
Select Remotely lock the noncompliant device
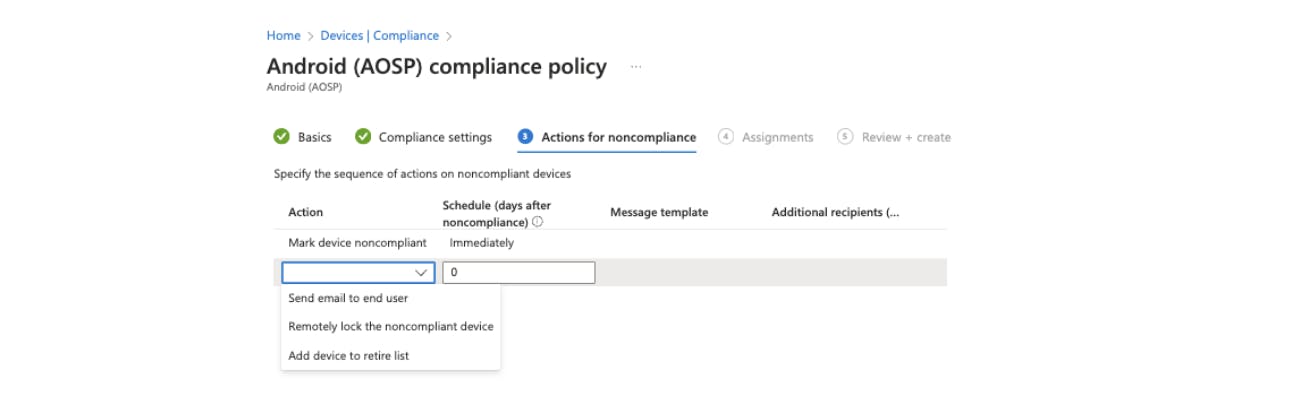pyautogui.click(x=390, y=326)
